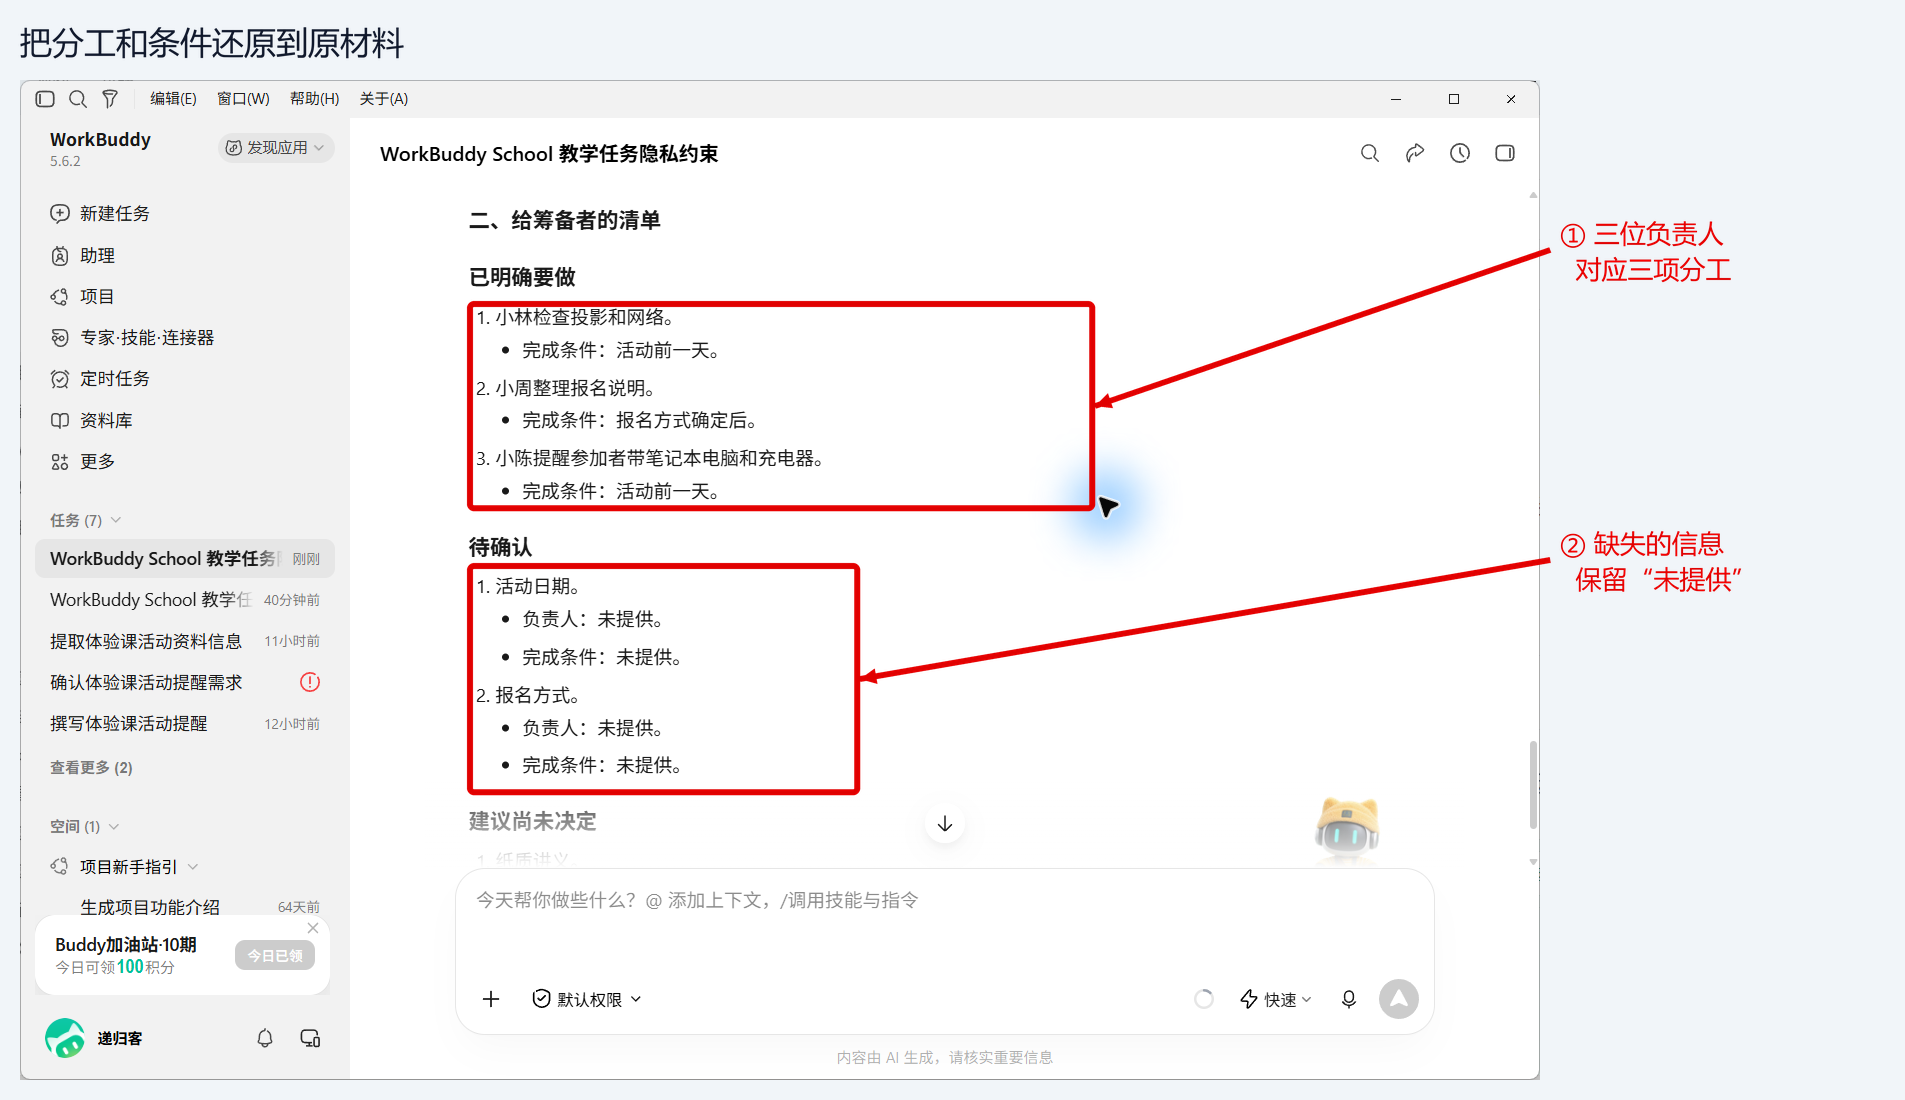Open the 窗口(W) menu
The image size is (1905, 1100).
coord(243,99)
